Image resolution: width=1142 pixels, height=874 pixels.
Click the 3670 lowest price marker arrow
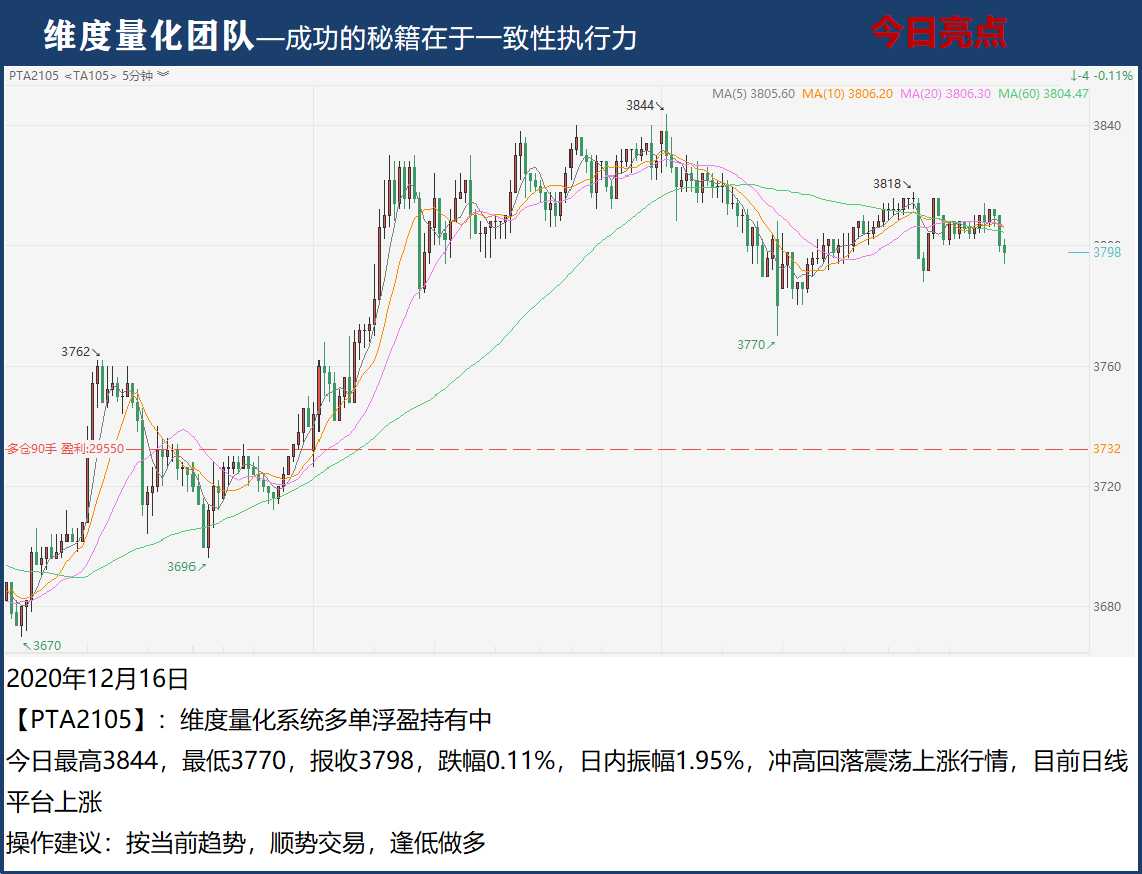click(x=26, y=645)
